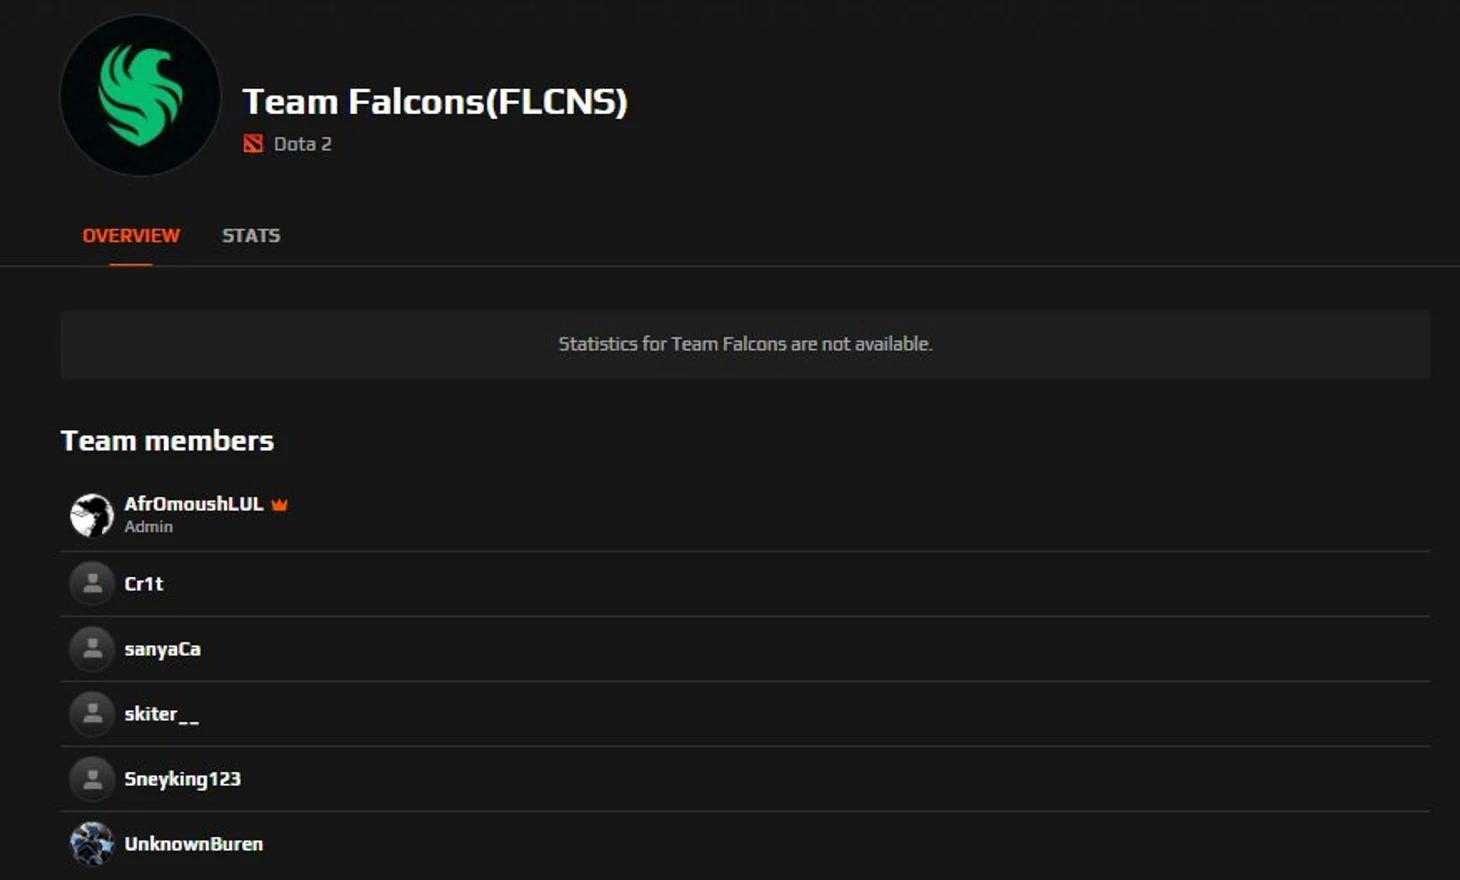Image resolution: width=1460 pixels, height=880 pixels.
Task: Open skiter__ member name link
Action: coord(162,714)
